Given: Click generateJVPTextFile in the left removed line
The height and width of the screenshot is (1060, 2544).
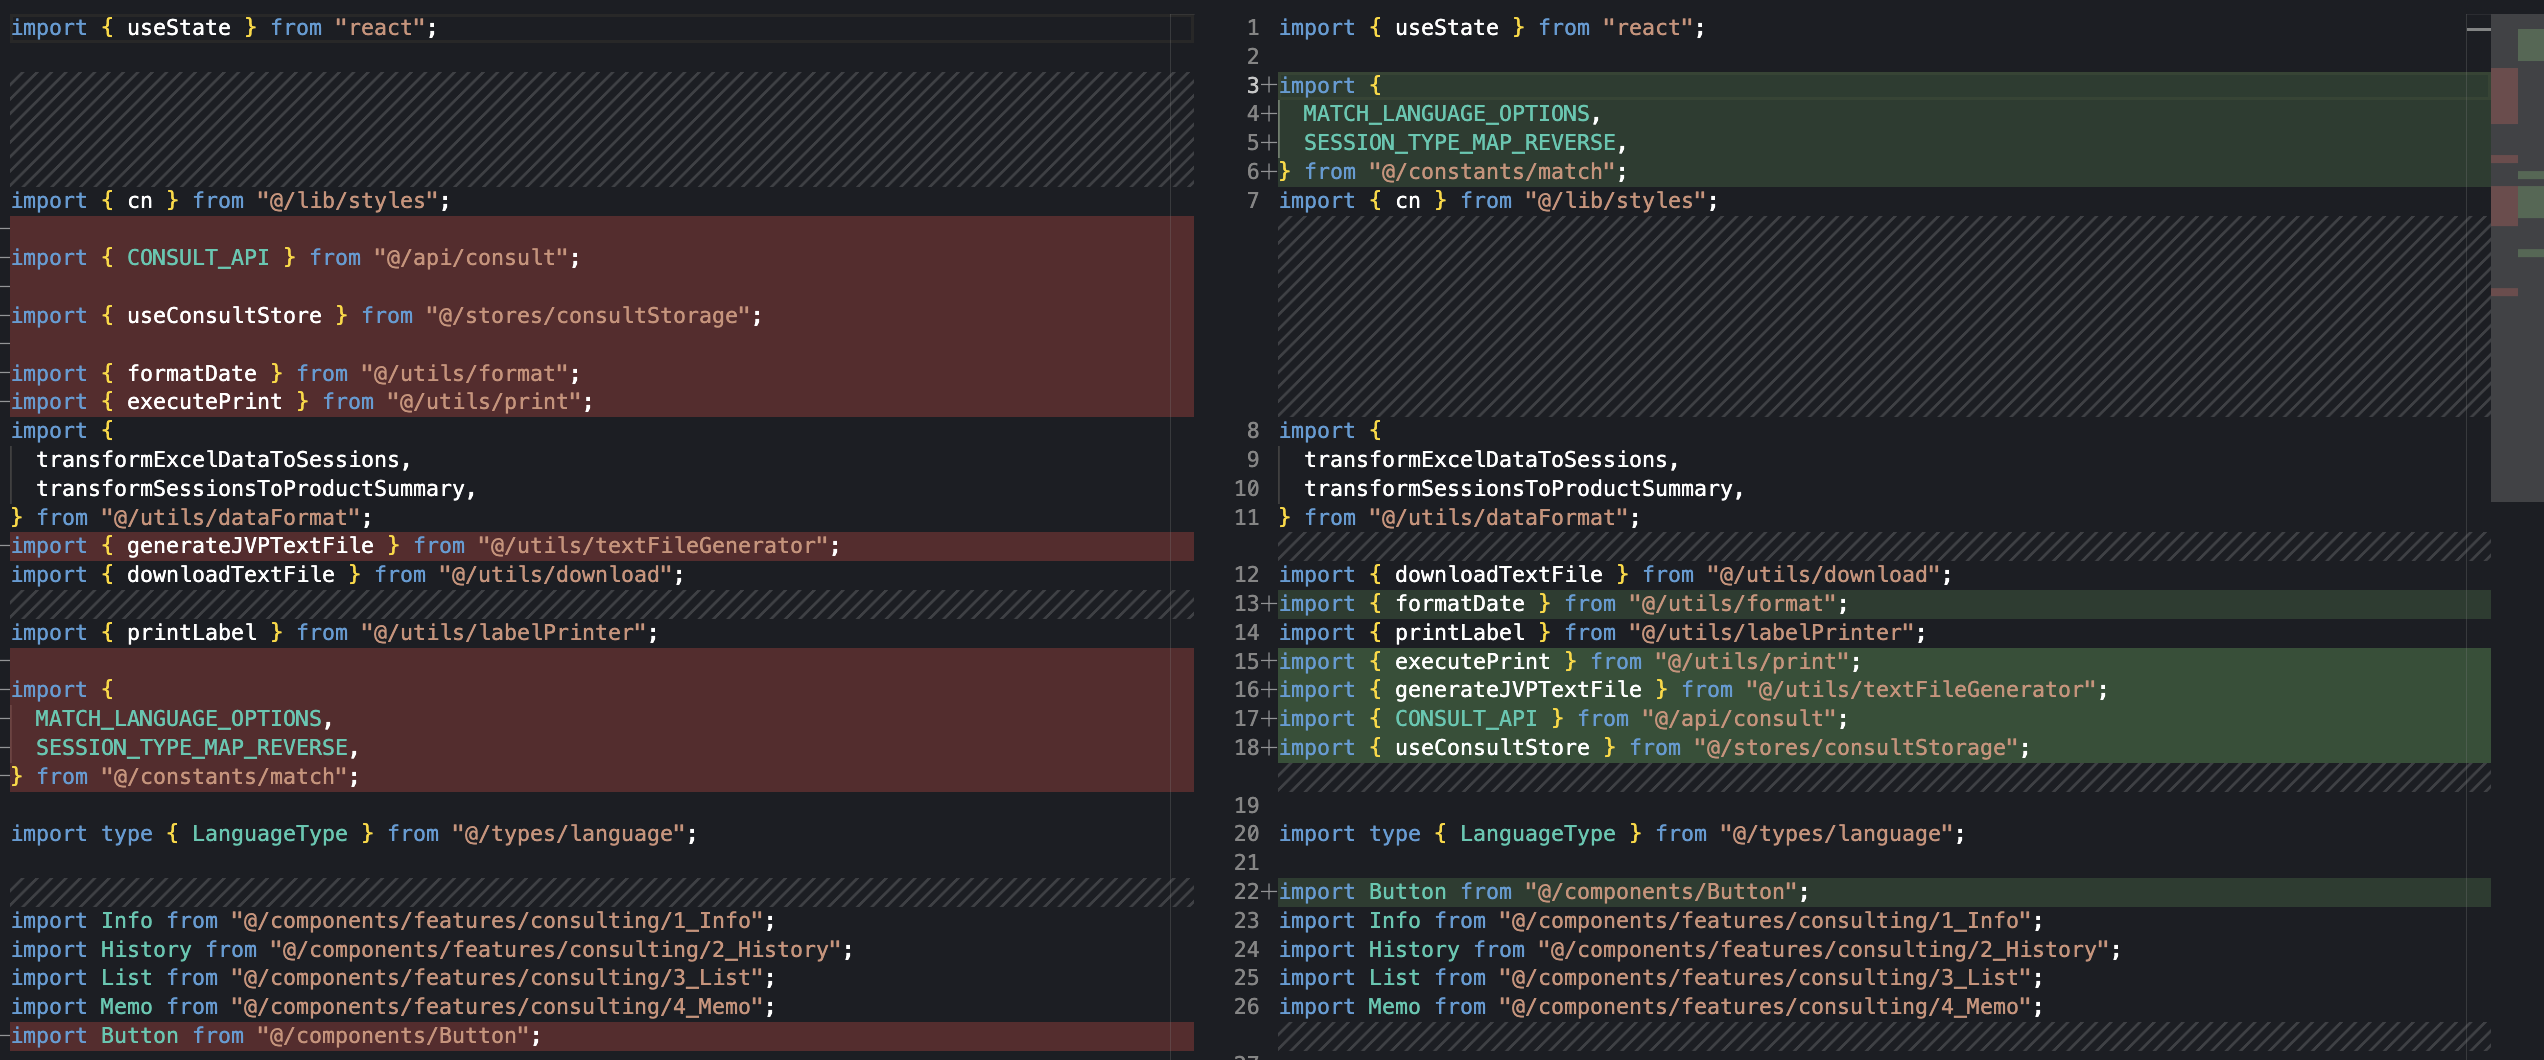Looking at the screenshot, I should [250, 546].
